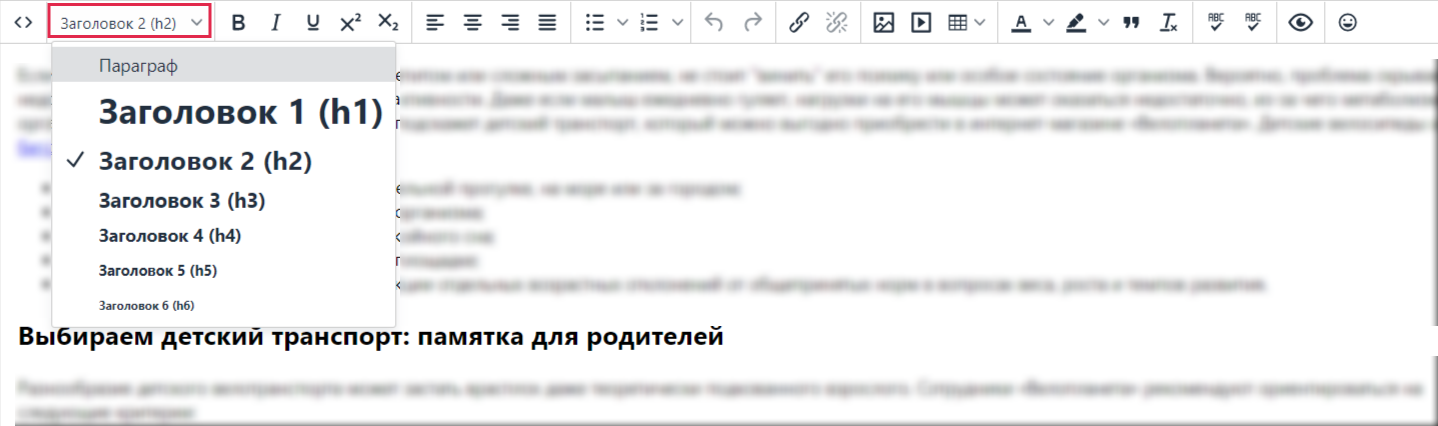Image resolution: width=1438 pixels, height=426 pixels.
Task: Toggle bold formatting
Action: [238, 22]
